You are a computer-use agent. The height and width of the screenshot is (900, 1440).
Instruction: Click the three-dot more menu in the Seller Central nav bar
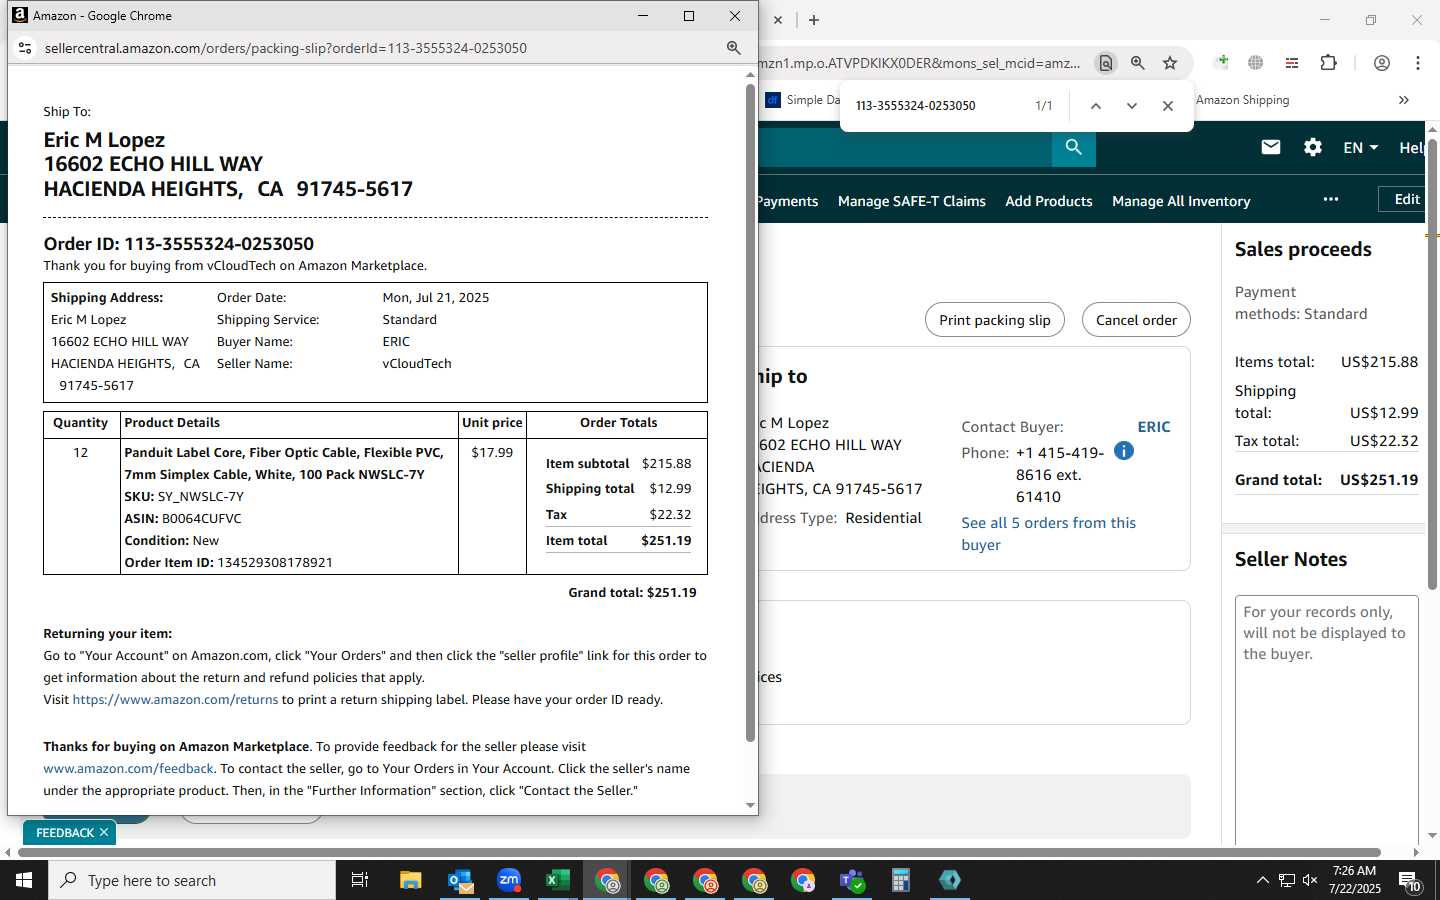click(1331, 199)
